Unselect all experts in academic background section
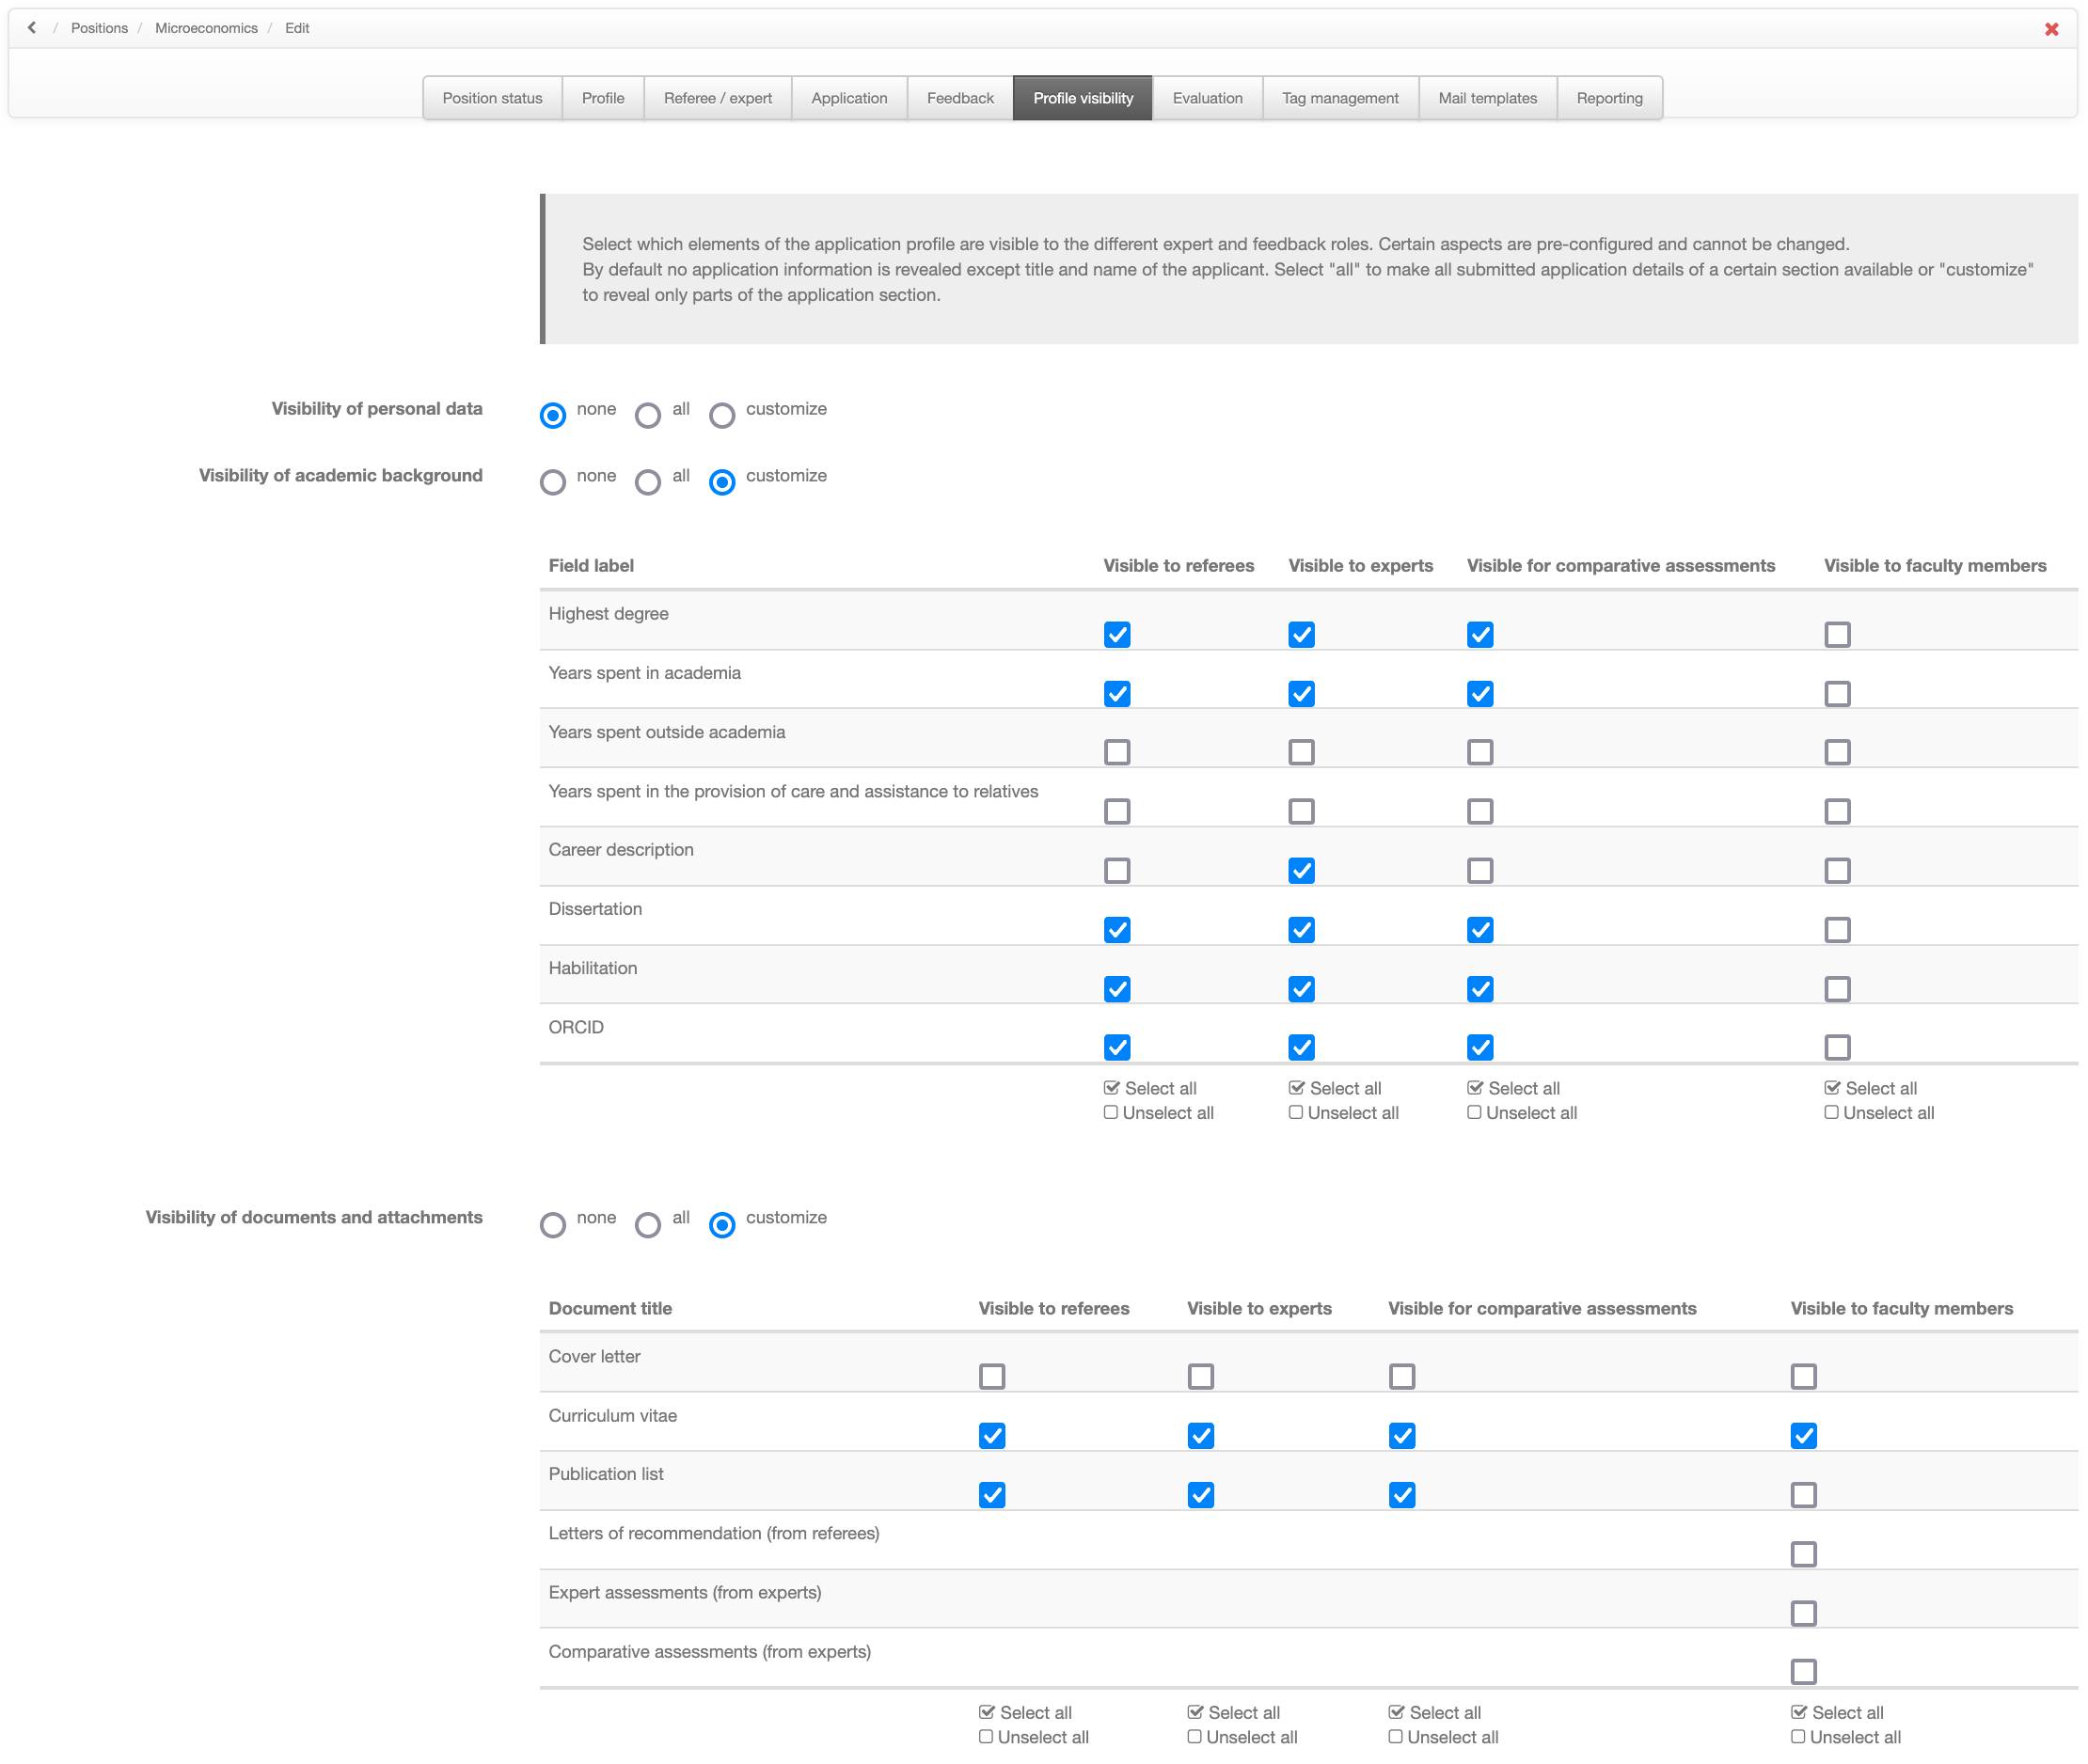The height and width of the screenshot is (1764, 2088). point(1293,1113)
